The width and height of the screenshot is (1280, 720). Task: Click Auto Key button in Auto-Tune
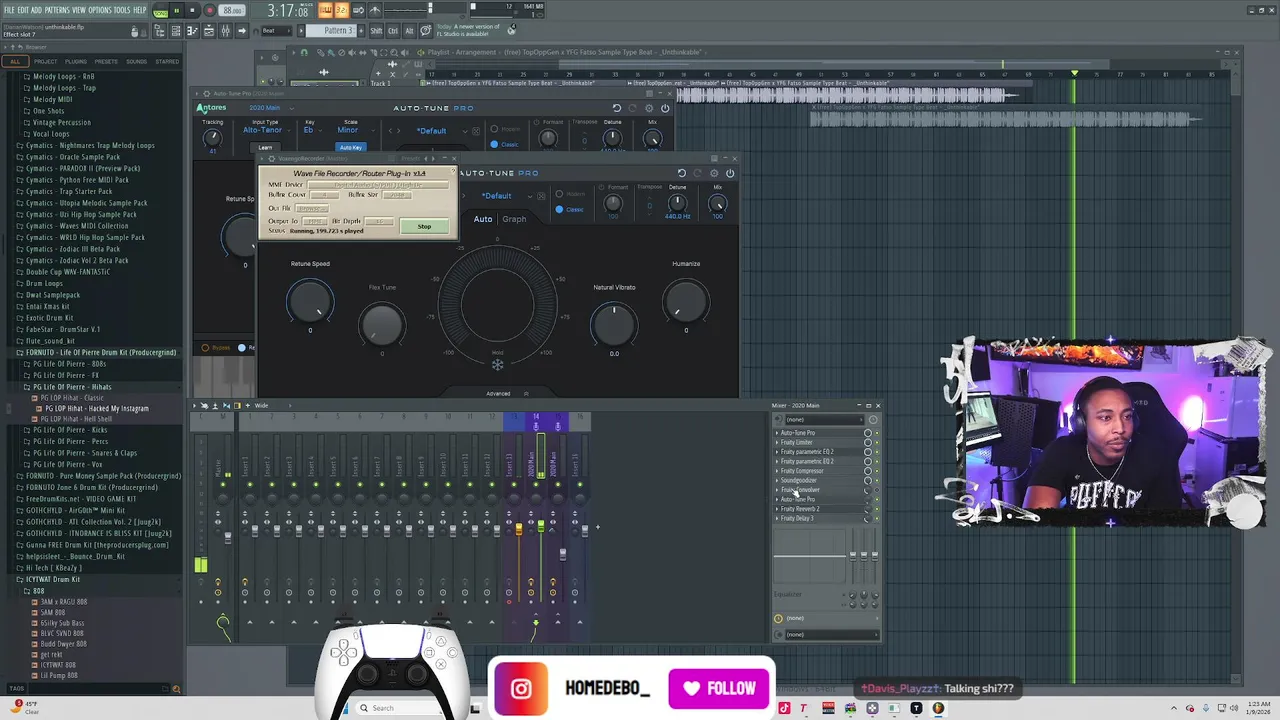pos(350,148)
